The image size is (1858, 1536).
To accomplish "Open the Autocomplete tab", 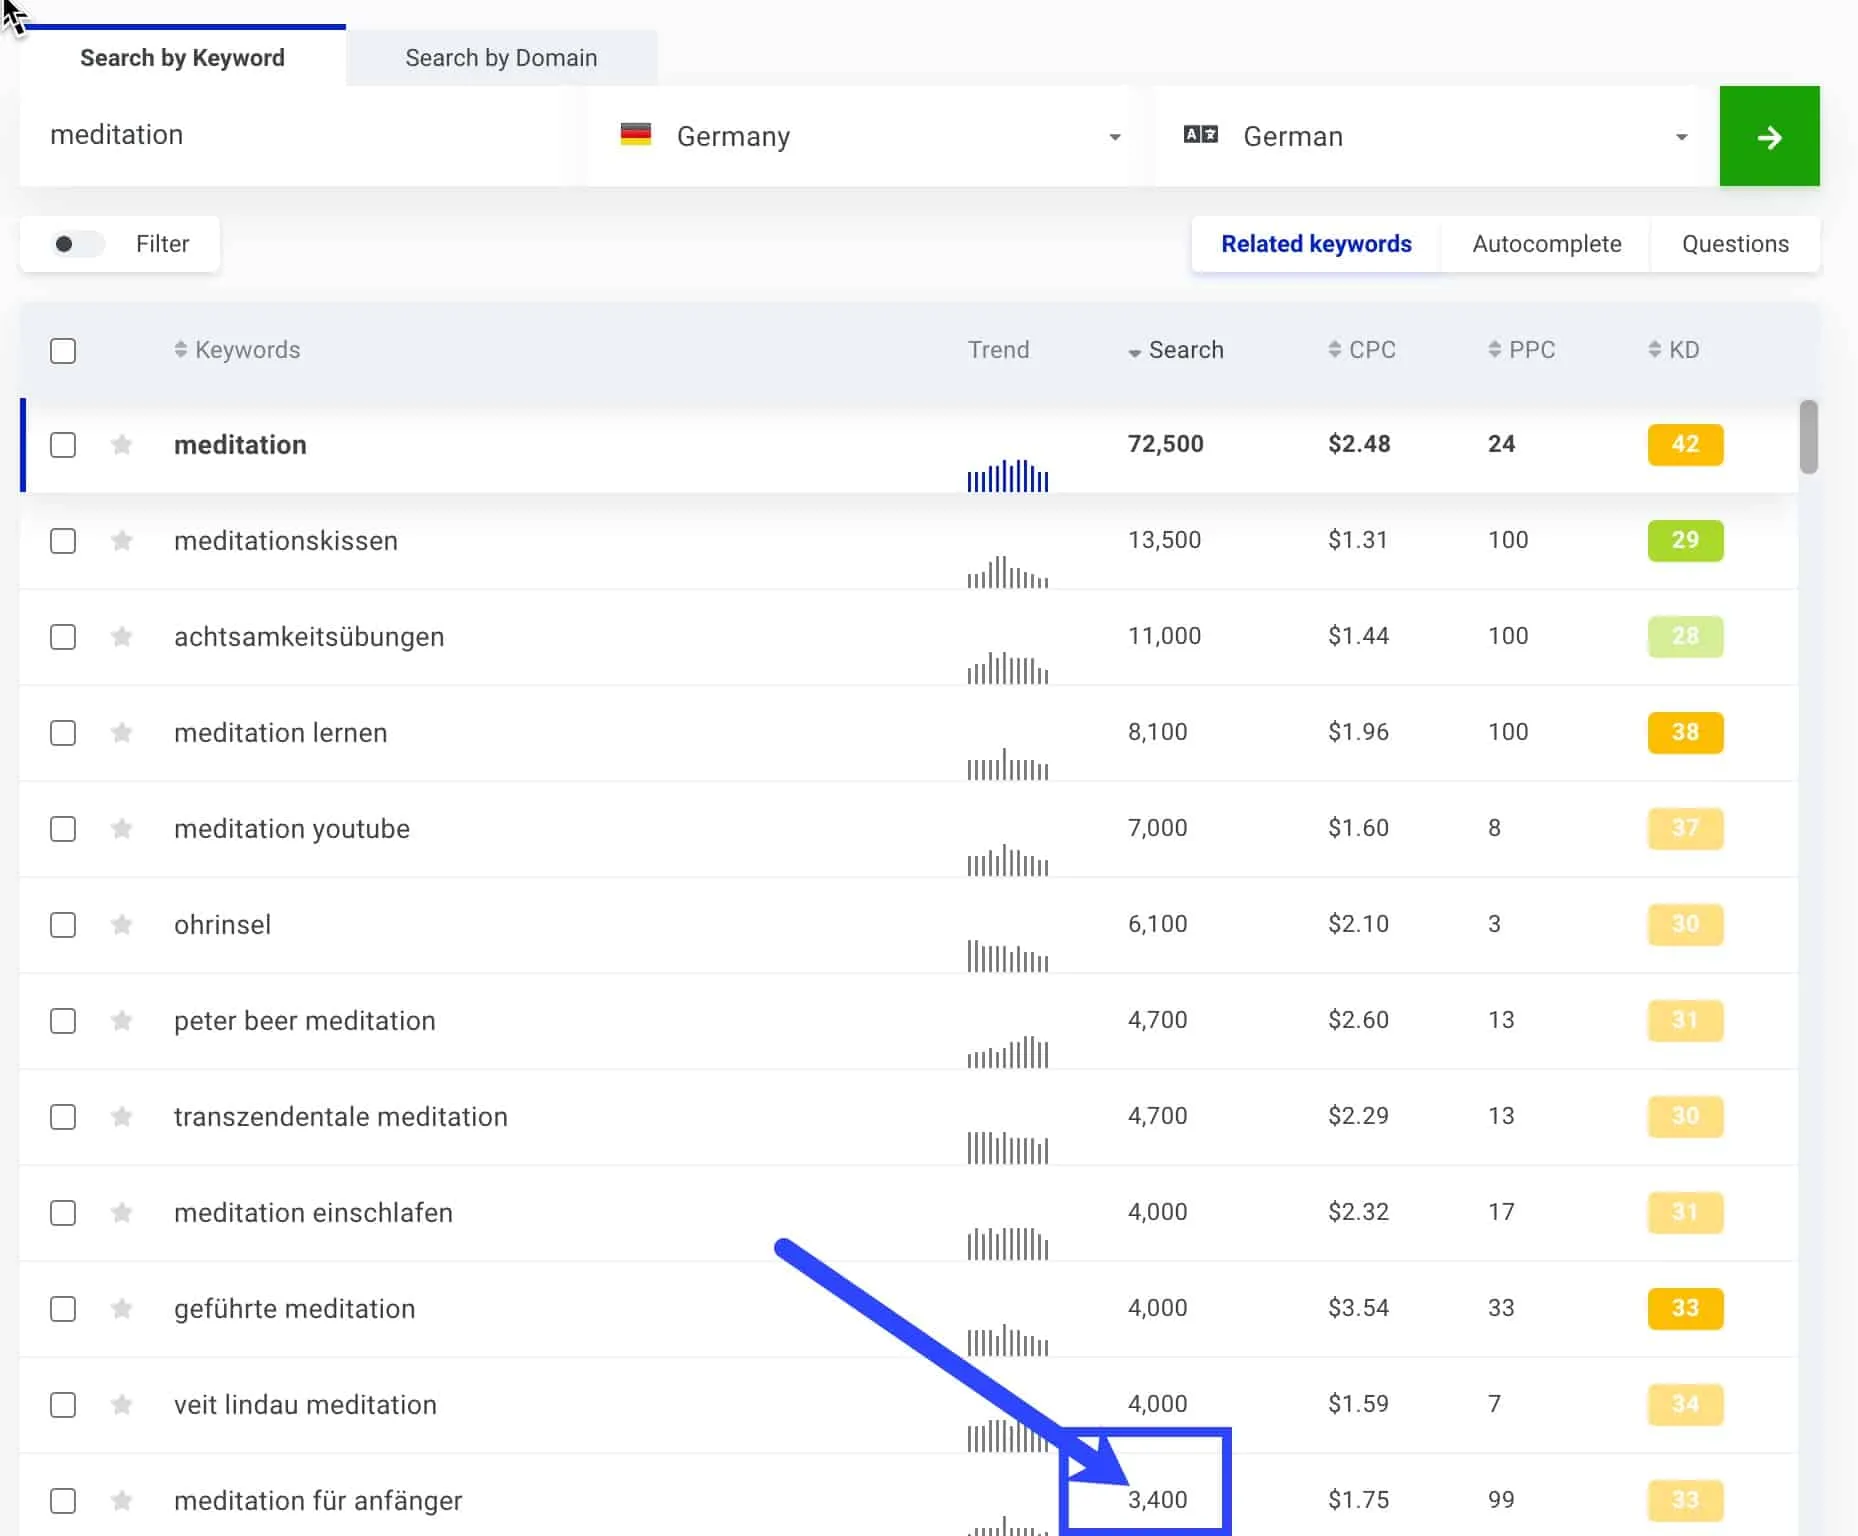I will click(1546, 244).
